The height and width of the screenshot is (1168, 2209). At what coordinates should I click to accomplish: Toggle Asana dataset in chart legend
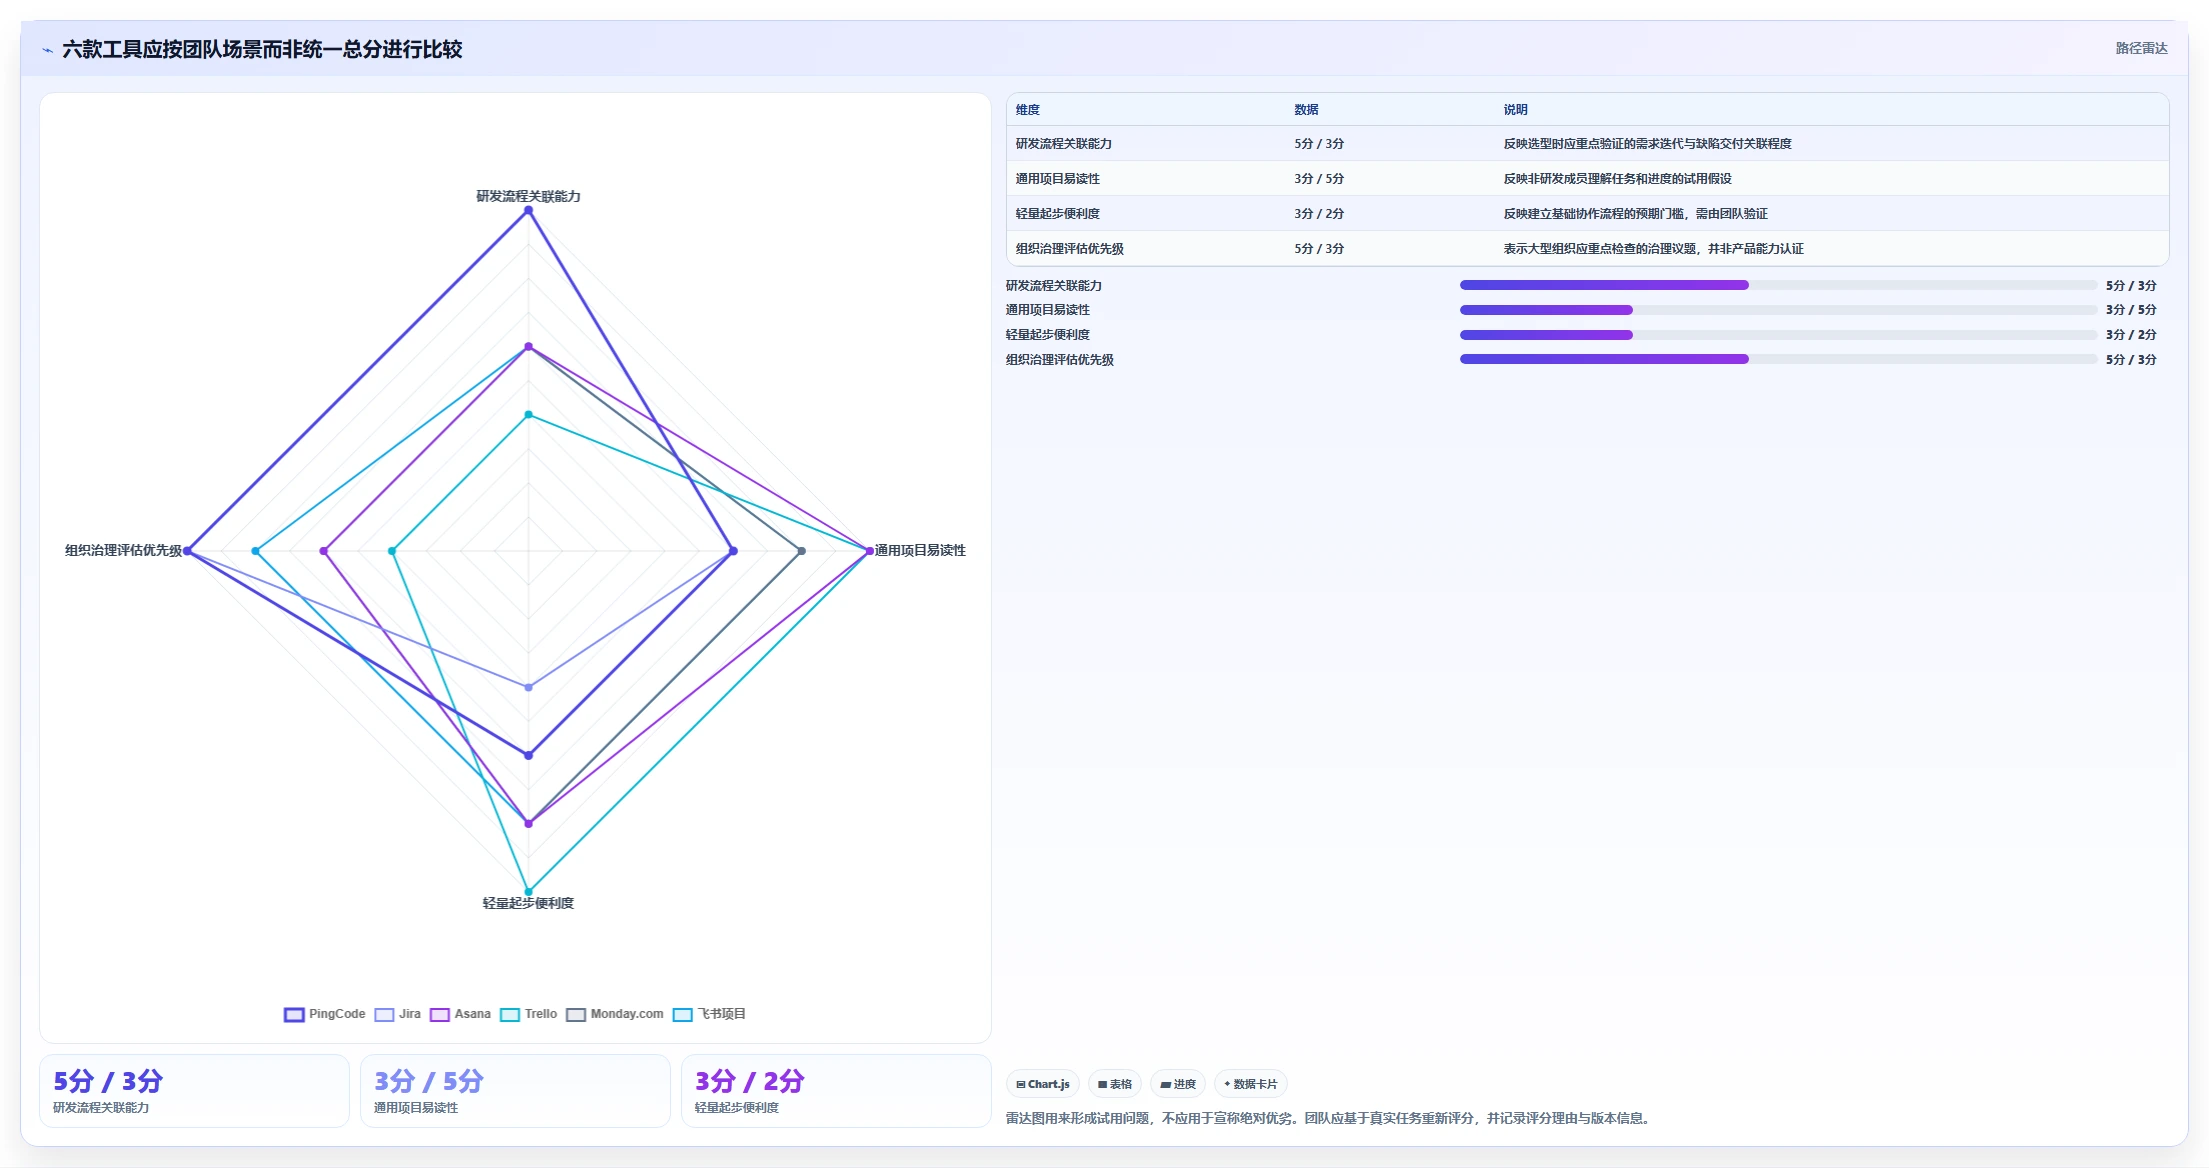click(460, 1014)
